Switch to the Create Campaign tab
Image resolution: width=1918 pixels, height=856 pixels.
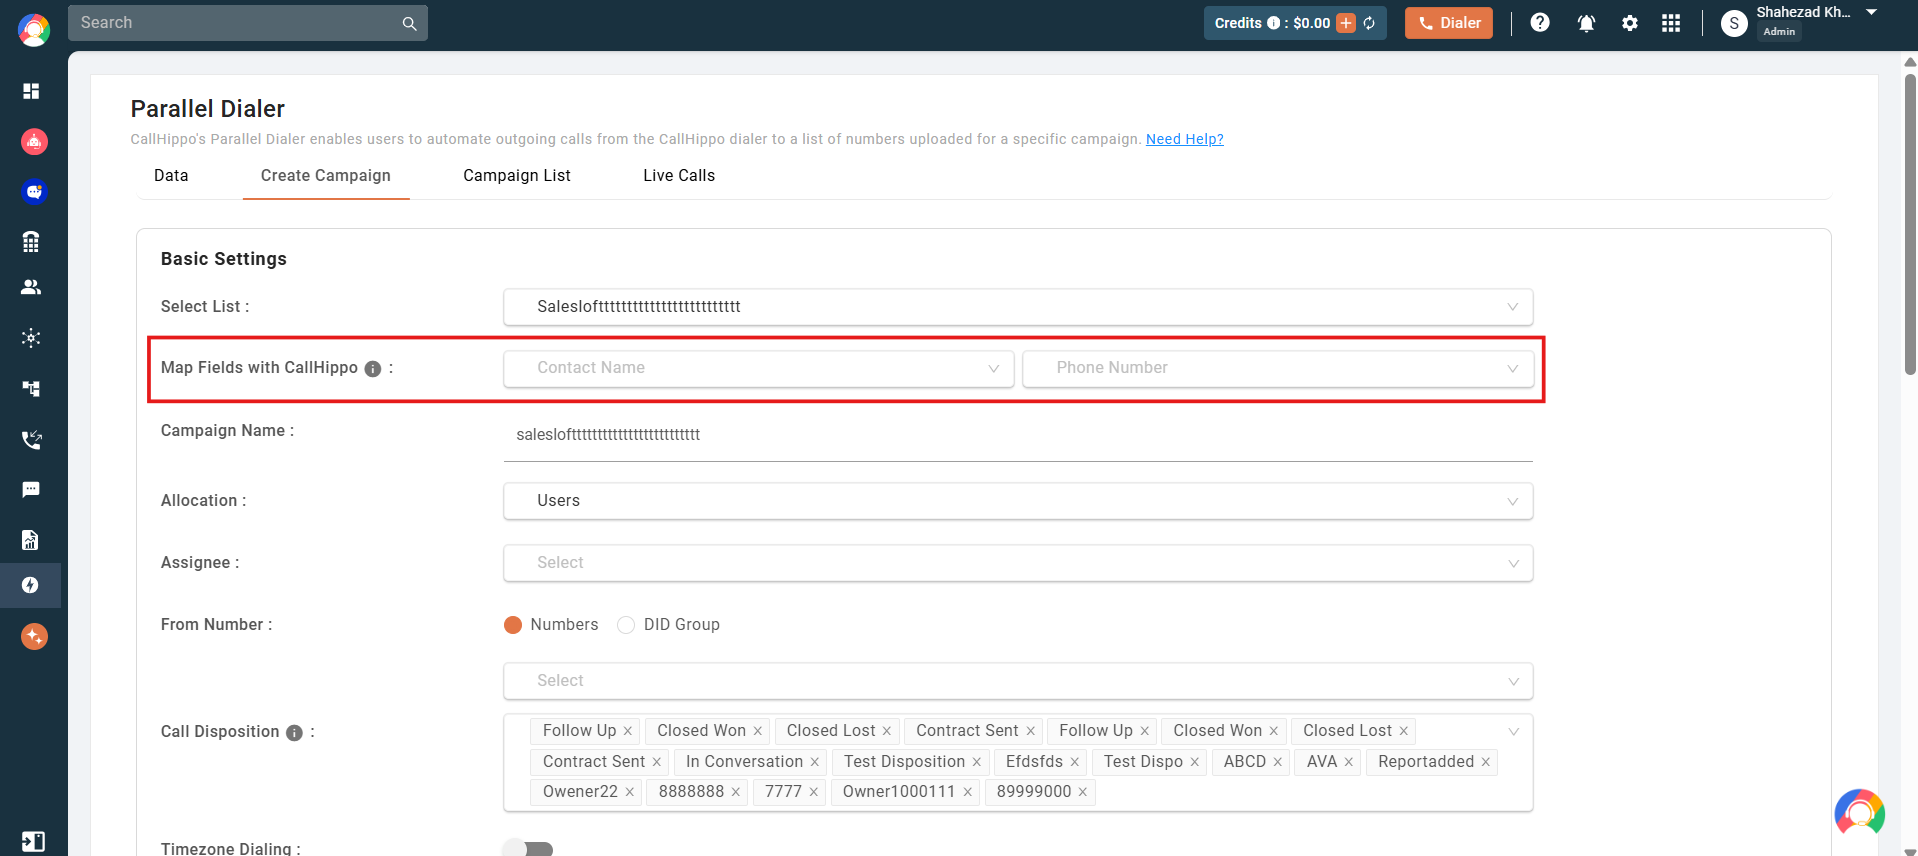click(x=326, y=176)
